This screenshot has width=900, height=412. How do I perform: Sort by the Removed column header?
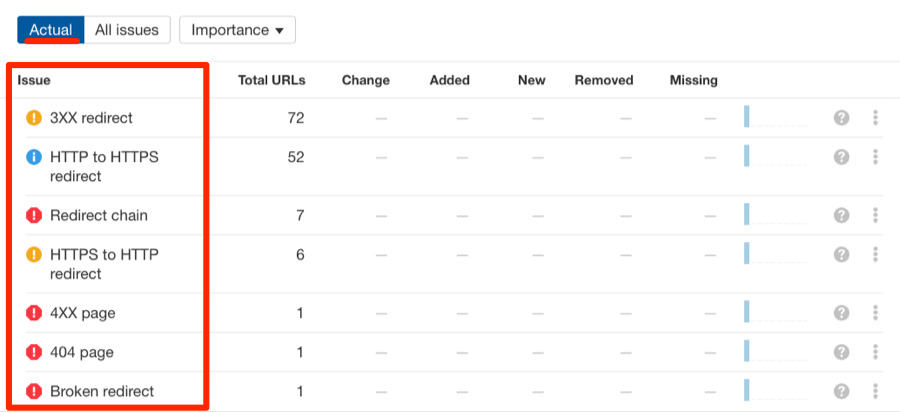[x=603, y=80]
